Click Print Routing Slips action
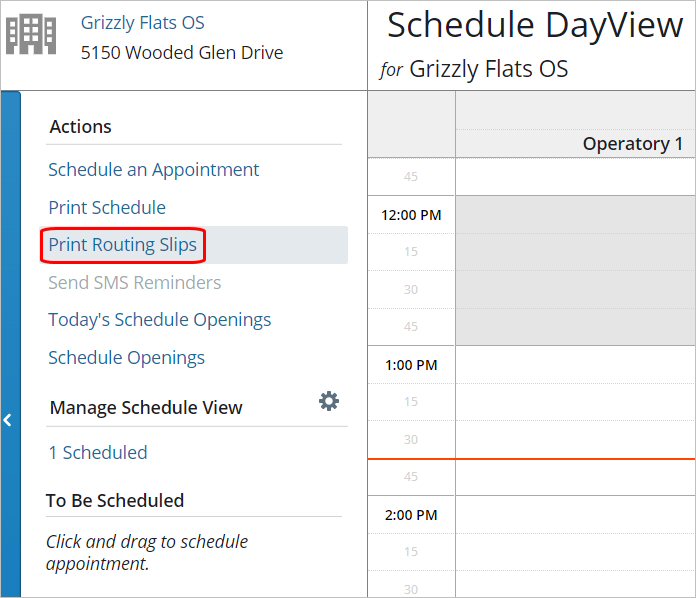The width and height of the screenshot is (696, 598). pos(123,245)
